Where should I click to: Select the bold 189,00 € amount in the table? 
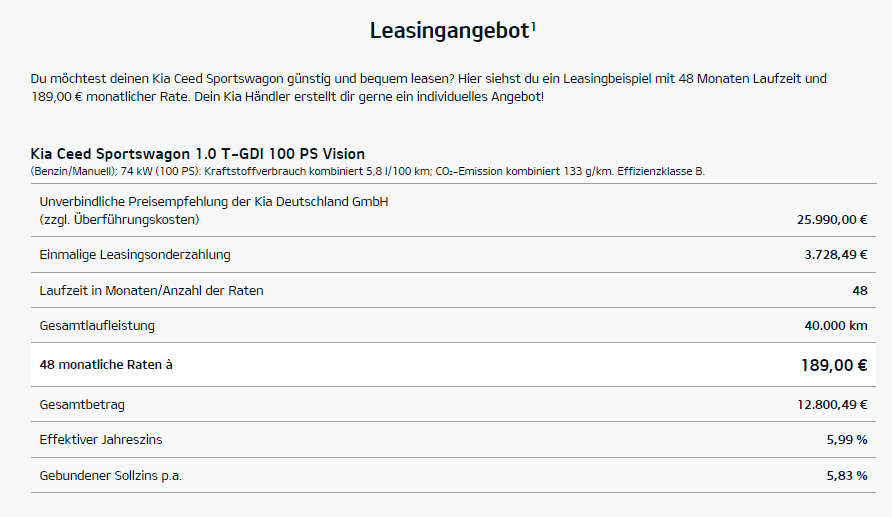point(833,365)
